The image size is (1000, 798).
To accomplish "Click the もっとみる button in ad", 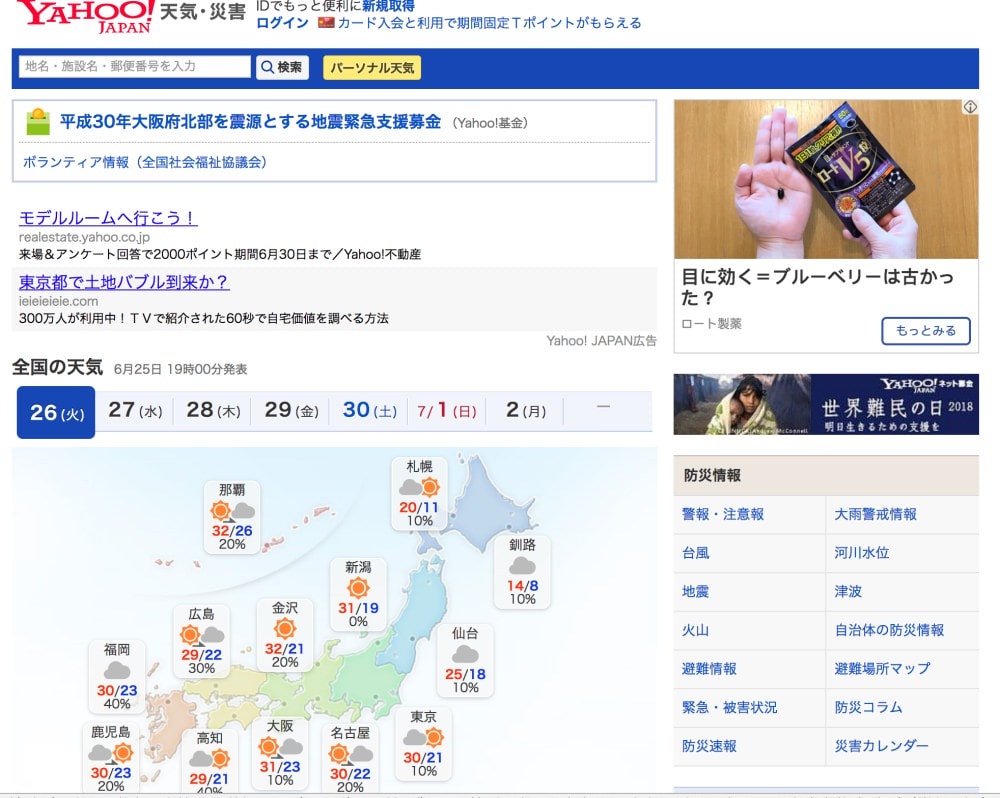I will coord(925,331).
